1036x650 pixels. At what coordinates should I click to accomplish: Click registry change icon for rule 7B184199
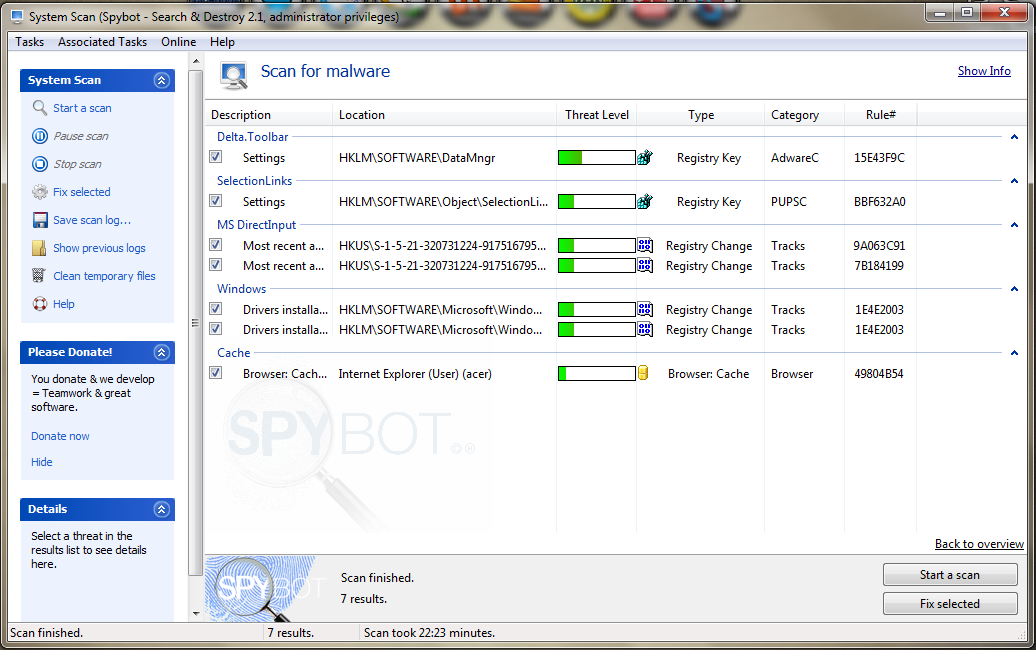pos(645,266)
